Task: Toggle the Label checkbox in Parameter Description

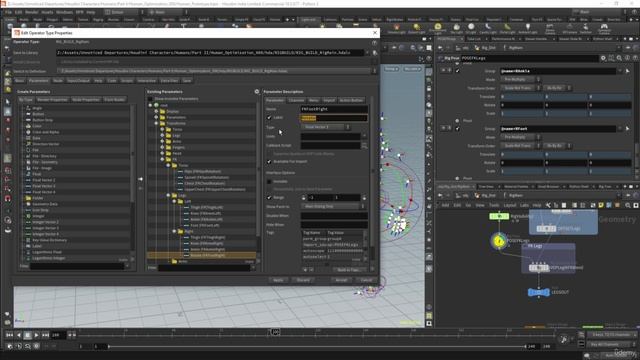Action: 269,118
